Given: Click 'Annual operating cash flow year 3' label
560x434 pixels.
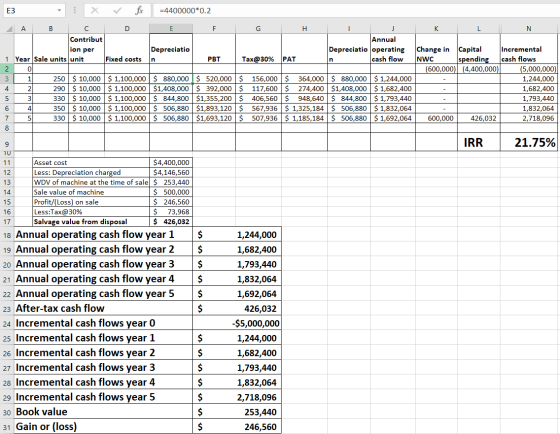Looking at the screenshot, I should (x=103, y=264).
